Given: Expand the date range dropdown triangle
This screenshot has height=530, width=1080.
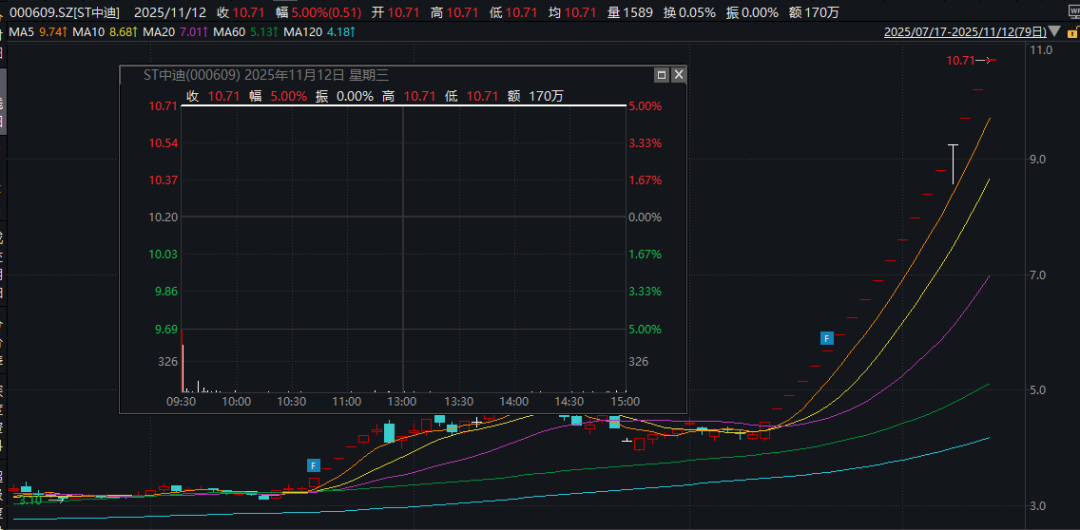Looking at the screenshot, I should coord(1054,32).
